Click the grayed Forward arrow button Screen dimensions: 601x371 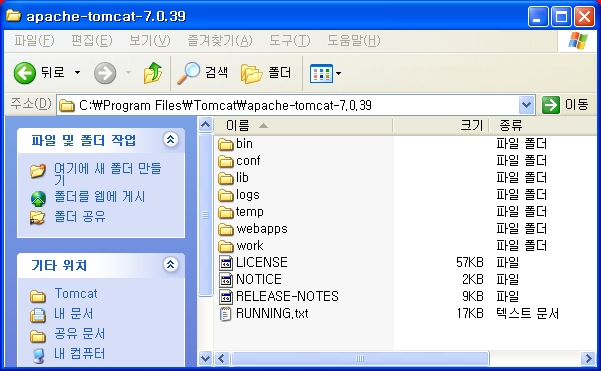105,73
